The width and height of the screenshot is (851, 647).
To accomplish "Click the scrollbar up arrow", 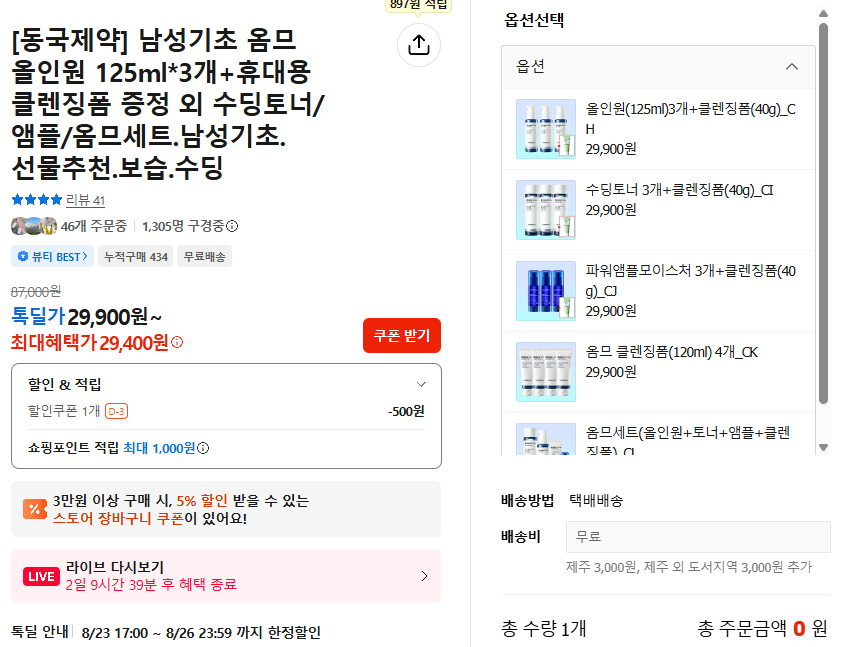I will click(x=823, y=14).
